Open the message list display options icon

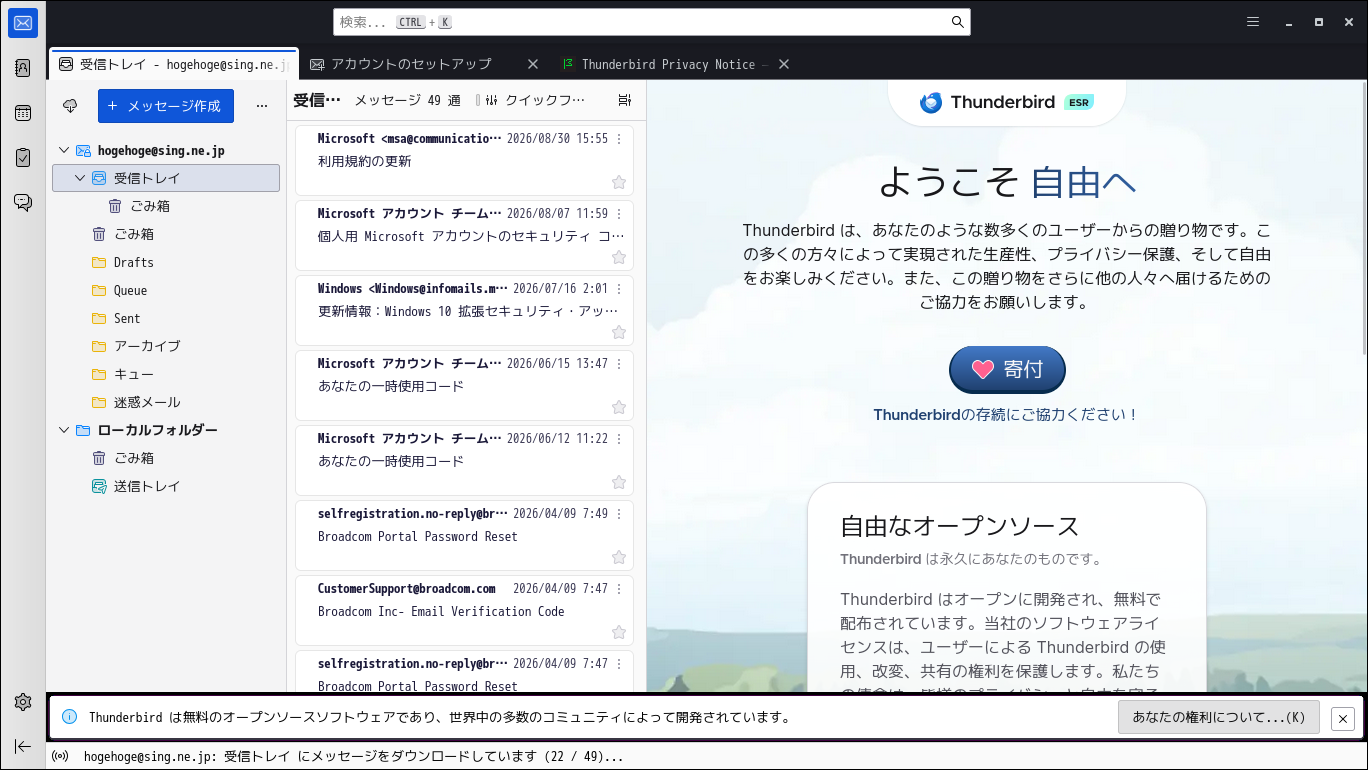coord(625,100)
